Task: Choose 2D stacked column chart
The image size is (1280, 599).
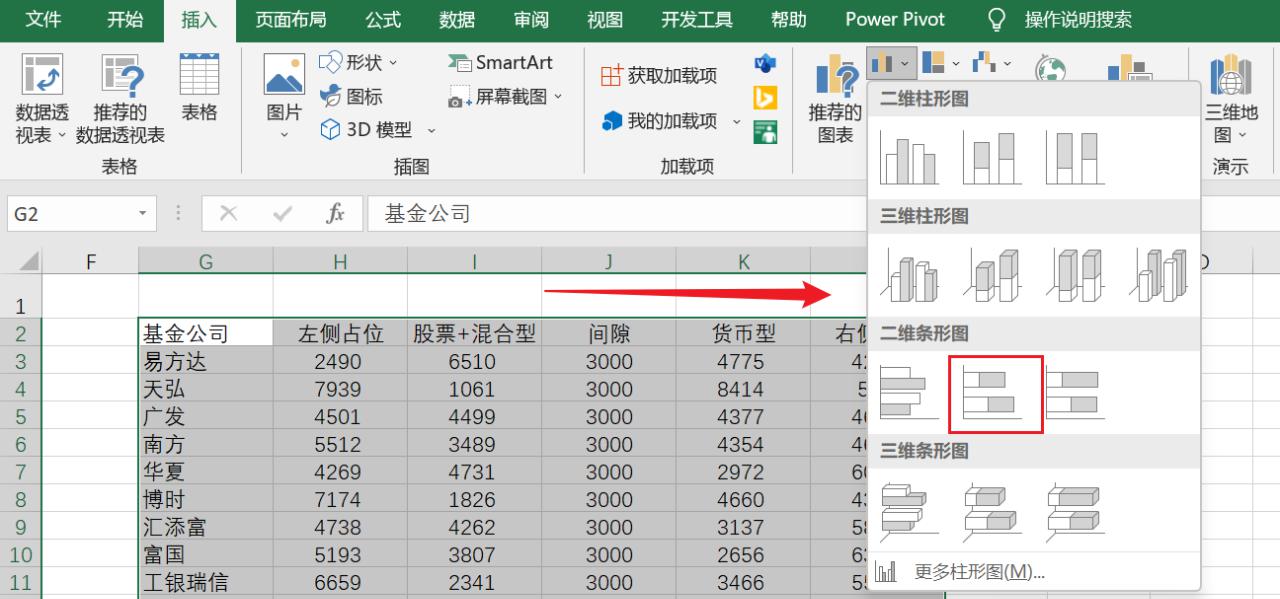Action: [992, 157]
